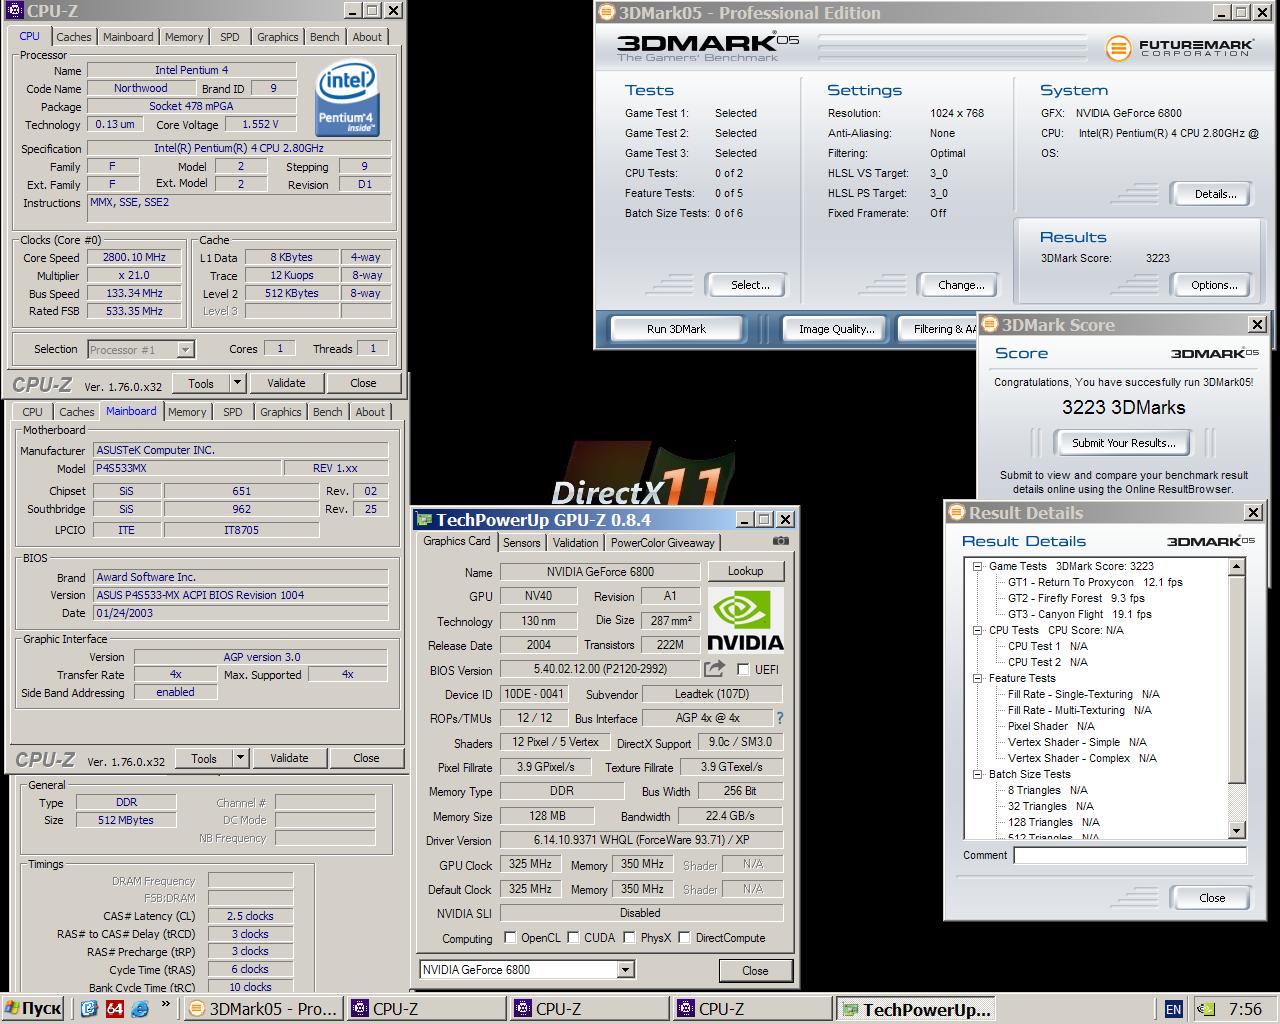Click the 3DMark Score window title icon
1280x1024 pixels.
click(989, 324)
